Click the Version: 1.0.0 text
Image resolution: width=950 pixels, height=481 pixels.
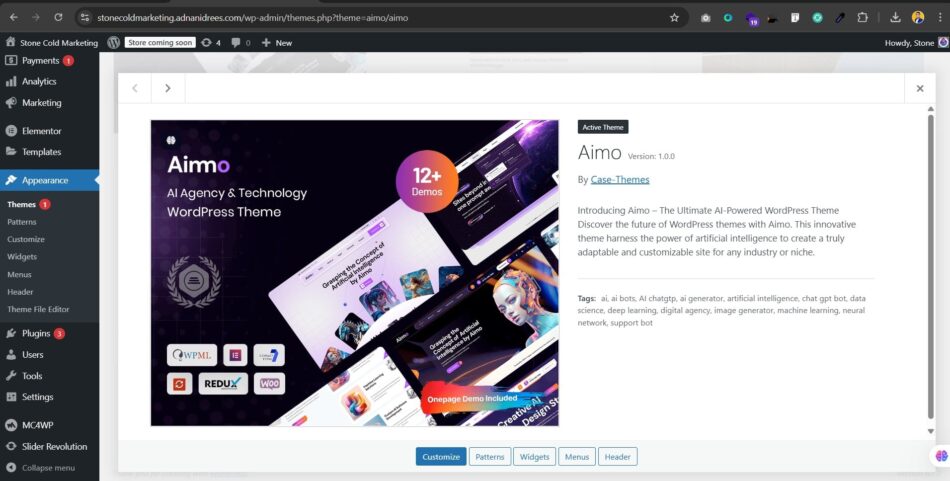point(651,156)
